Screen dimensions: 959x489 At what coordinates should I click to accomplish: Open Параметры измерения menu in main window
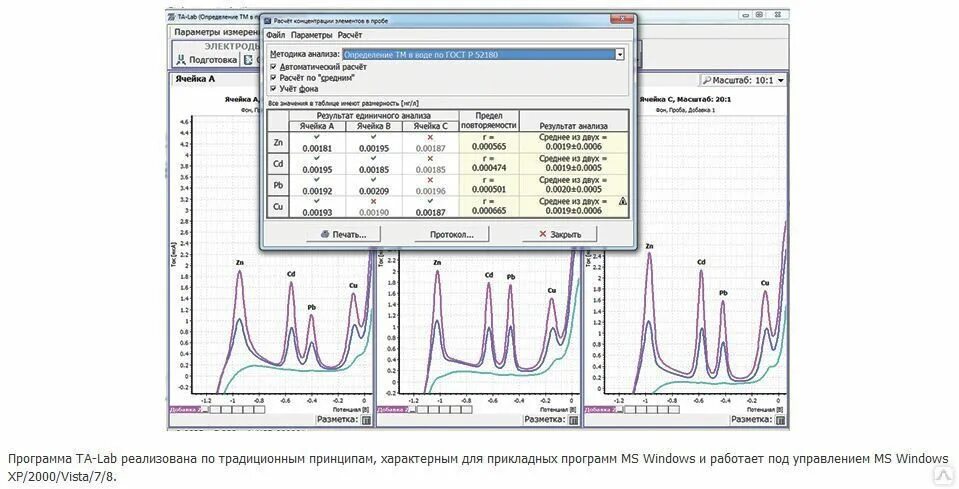tap(217, 32)
